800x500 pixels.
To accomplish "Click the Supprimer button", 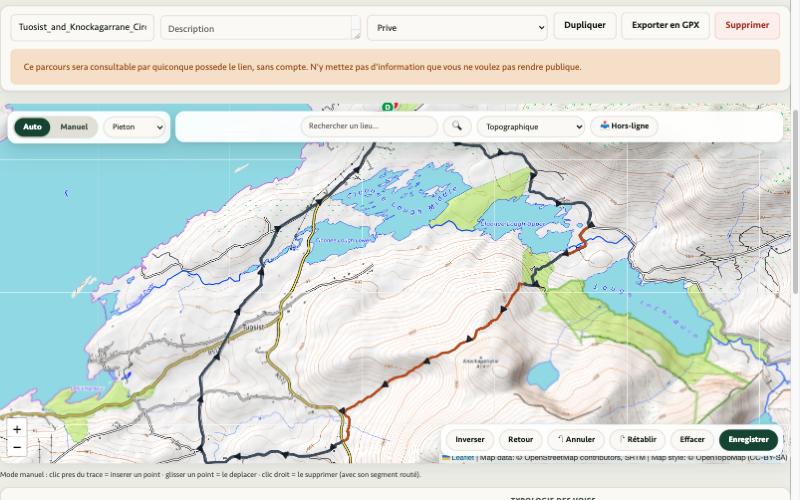I will tap(747, 25).
